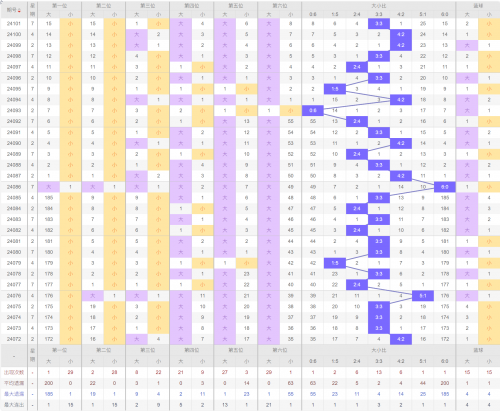The image size is (500, 411).
Task: Click the highlighted 6:0 ratio marker
Action: [445, 187]
